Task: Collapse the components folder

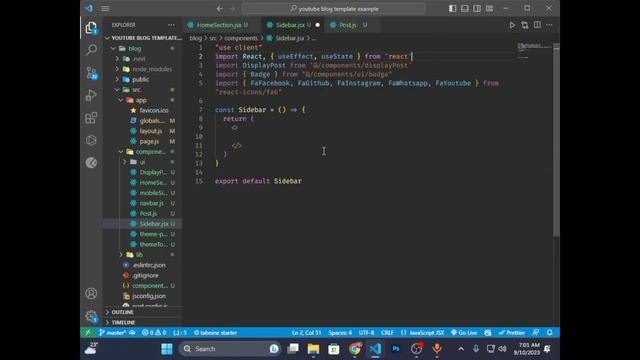Action: [121, 151]
